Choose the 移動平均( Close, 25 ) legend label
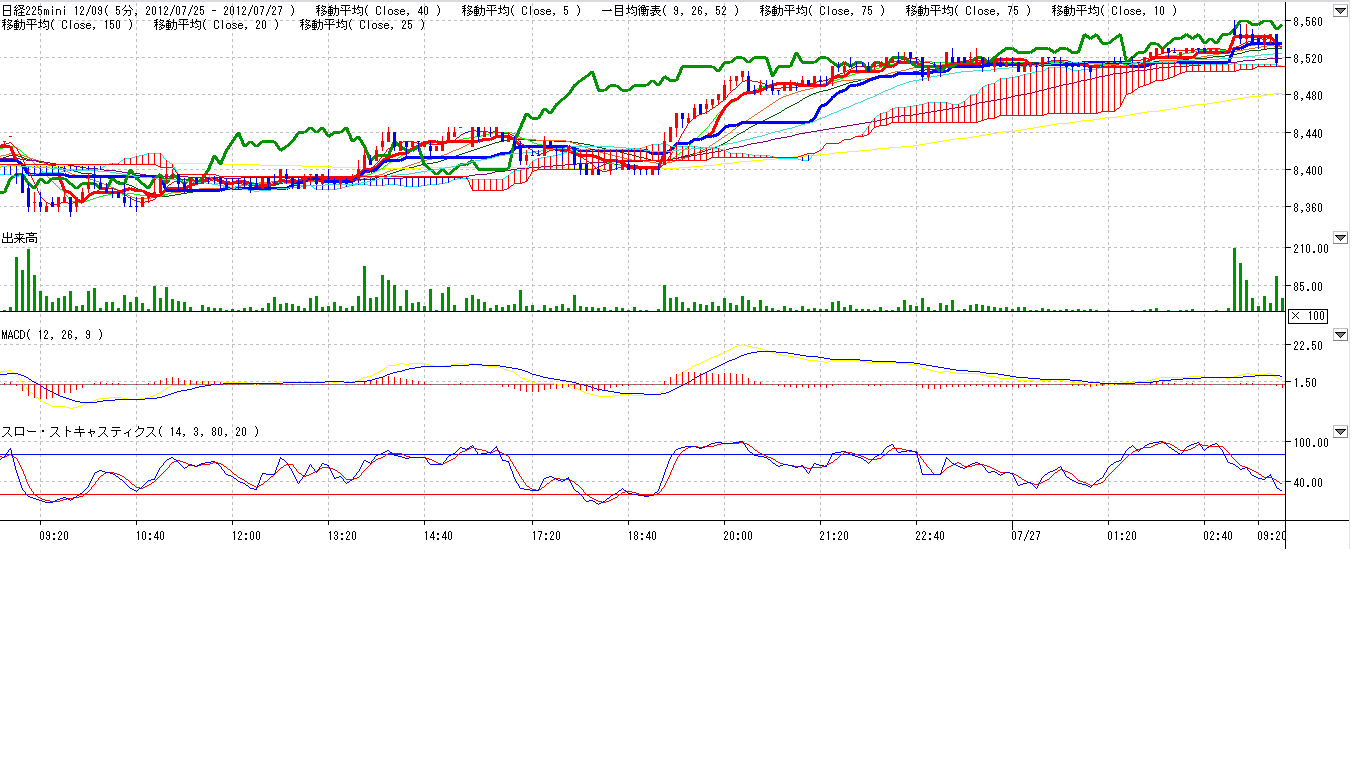 pyautogui.click(x=363, y=24)
